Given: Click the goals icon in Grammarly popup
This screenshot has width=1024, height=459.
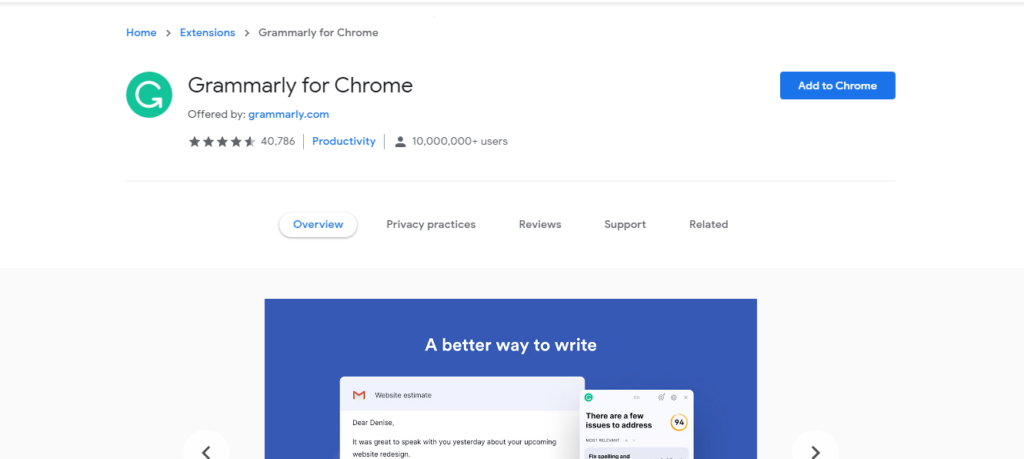Looking at the screenshot, I should (x=661, y=397).
